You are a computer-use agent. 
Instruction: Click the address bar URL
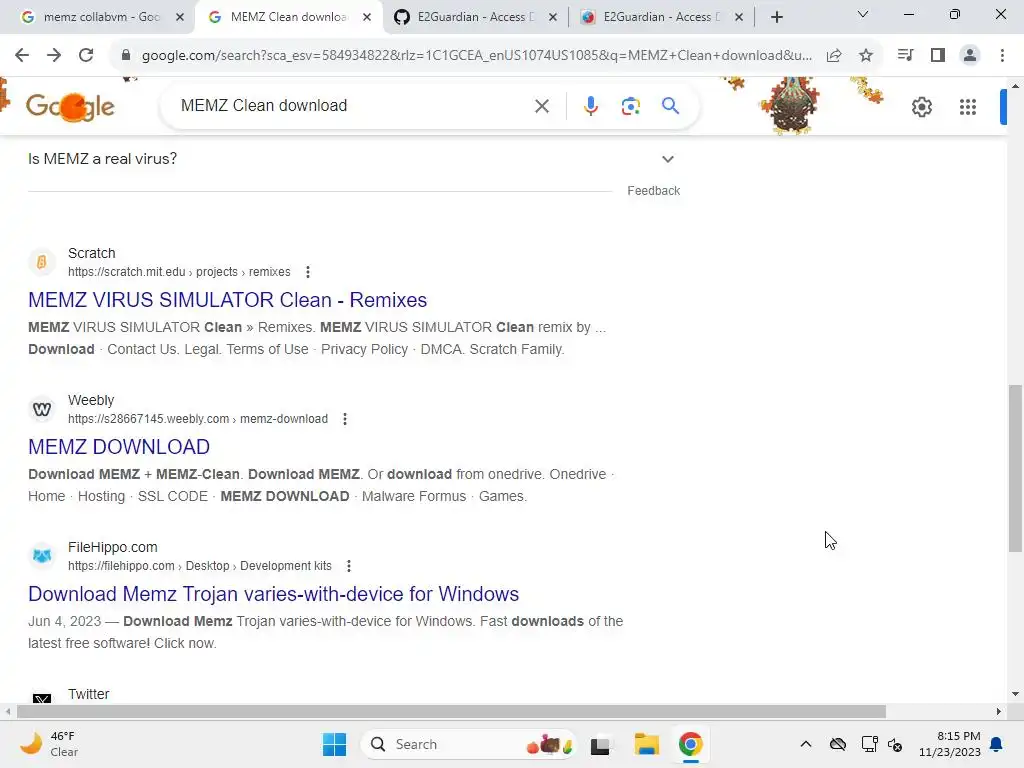pyautogui.click(x=477, y=56)
